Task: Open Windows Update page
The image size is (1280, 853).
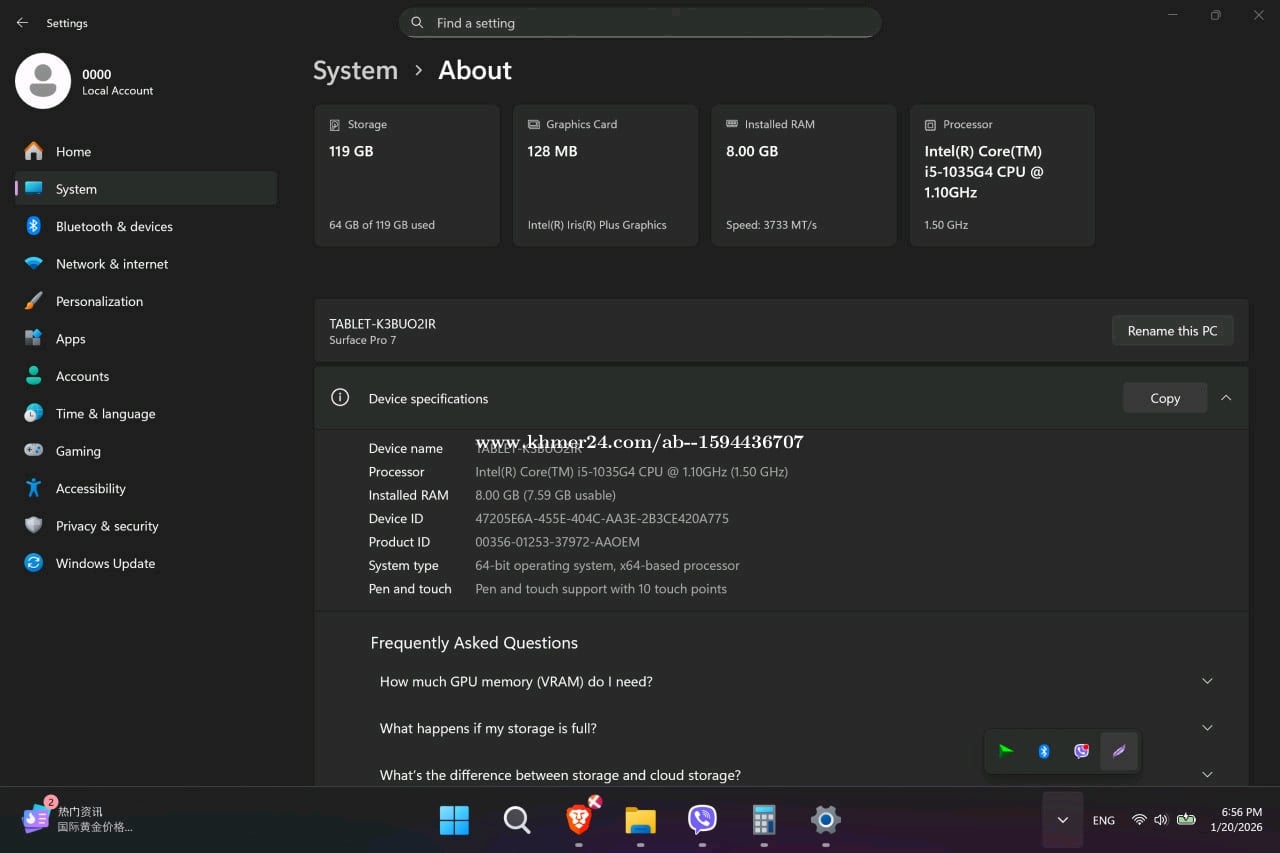Action: click(x=105, y=564)
